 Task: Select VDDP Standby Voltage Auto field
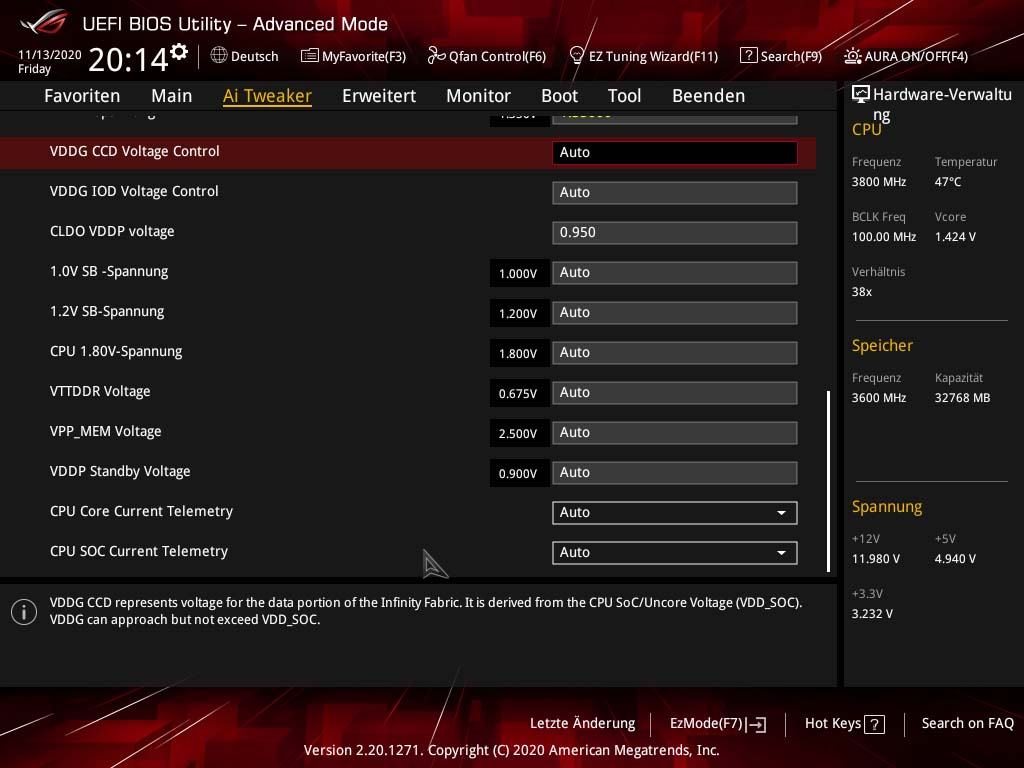675,473
